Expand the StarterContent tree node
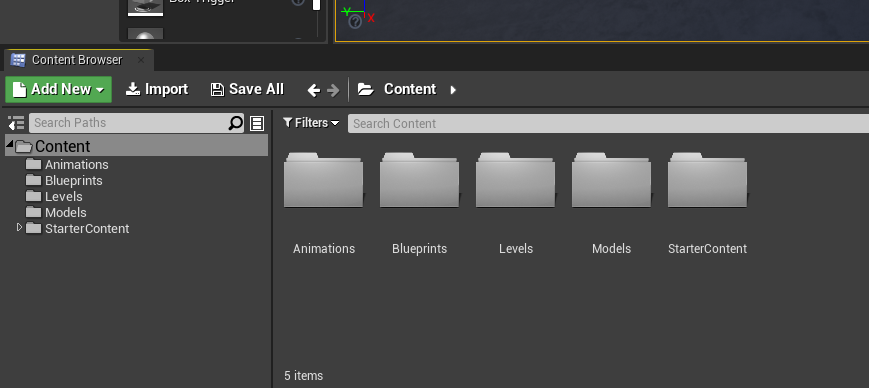 tap(19, 228)
